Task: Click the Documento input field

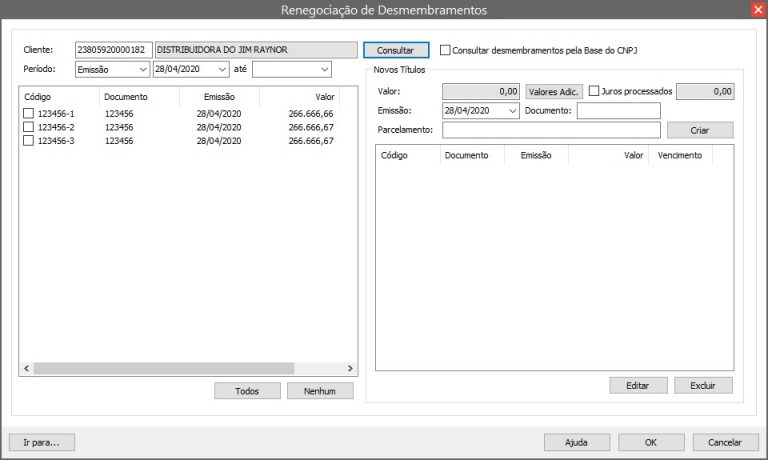Action: coord(619,111)
